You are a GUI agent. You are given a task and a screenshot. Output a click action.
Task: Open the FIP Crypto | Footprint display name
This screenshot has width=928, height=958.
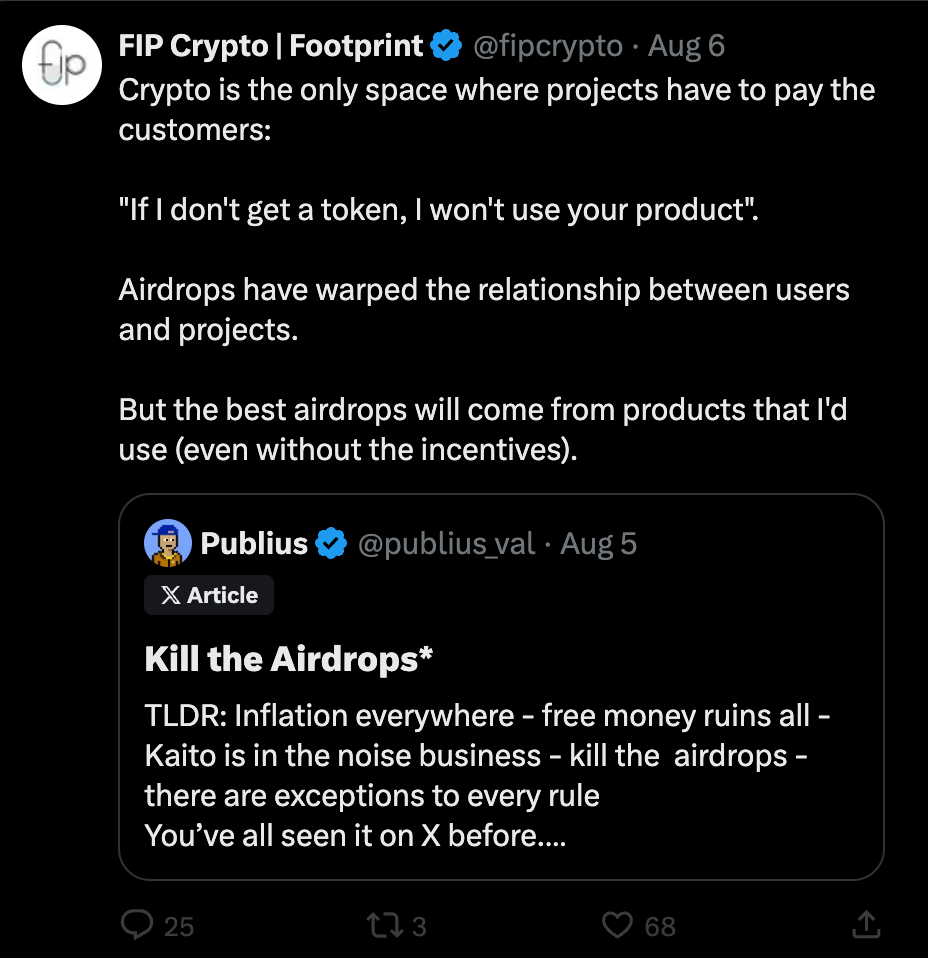tap(272, 46)
